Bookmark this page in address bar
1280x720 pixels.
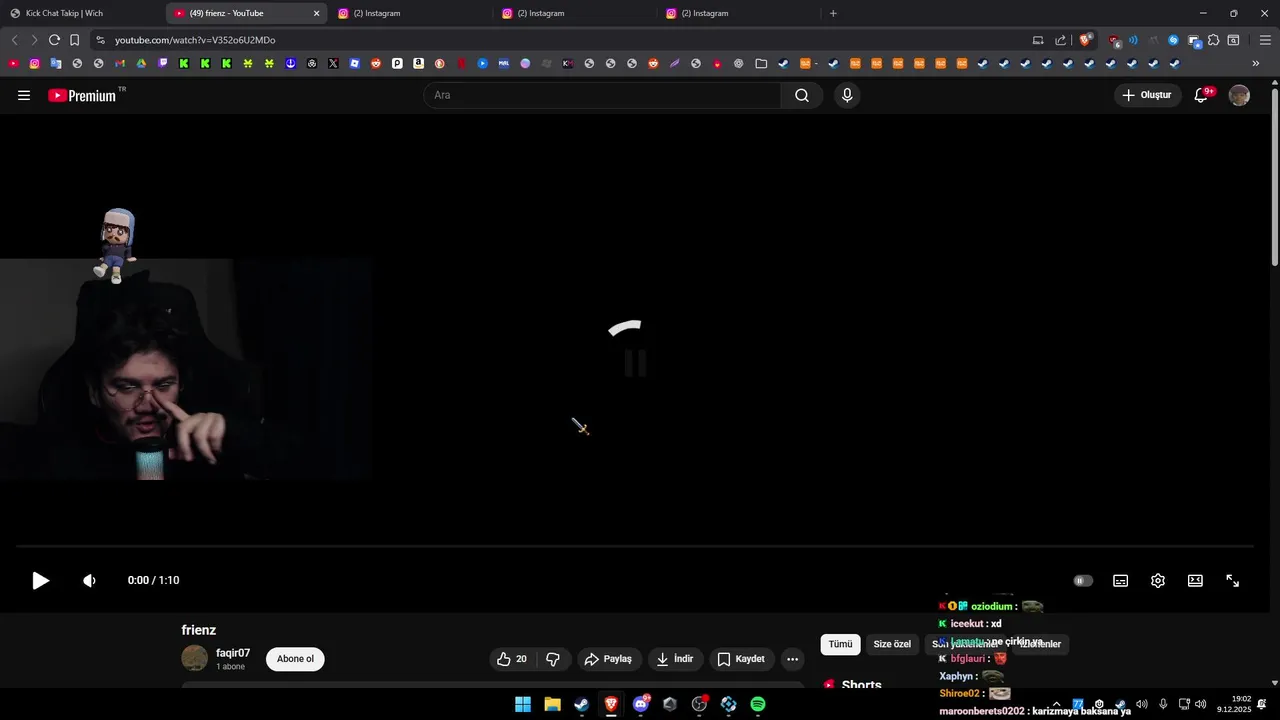coord(74,40)
